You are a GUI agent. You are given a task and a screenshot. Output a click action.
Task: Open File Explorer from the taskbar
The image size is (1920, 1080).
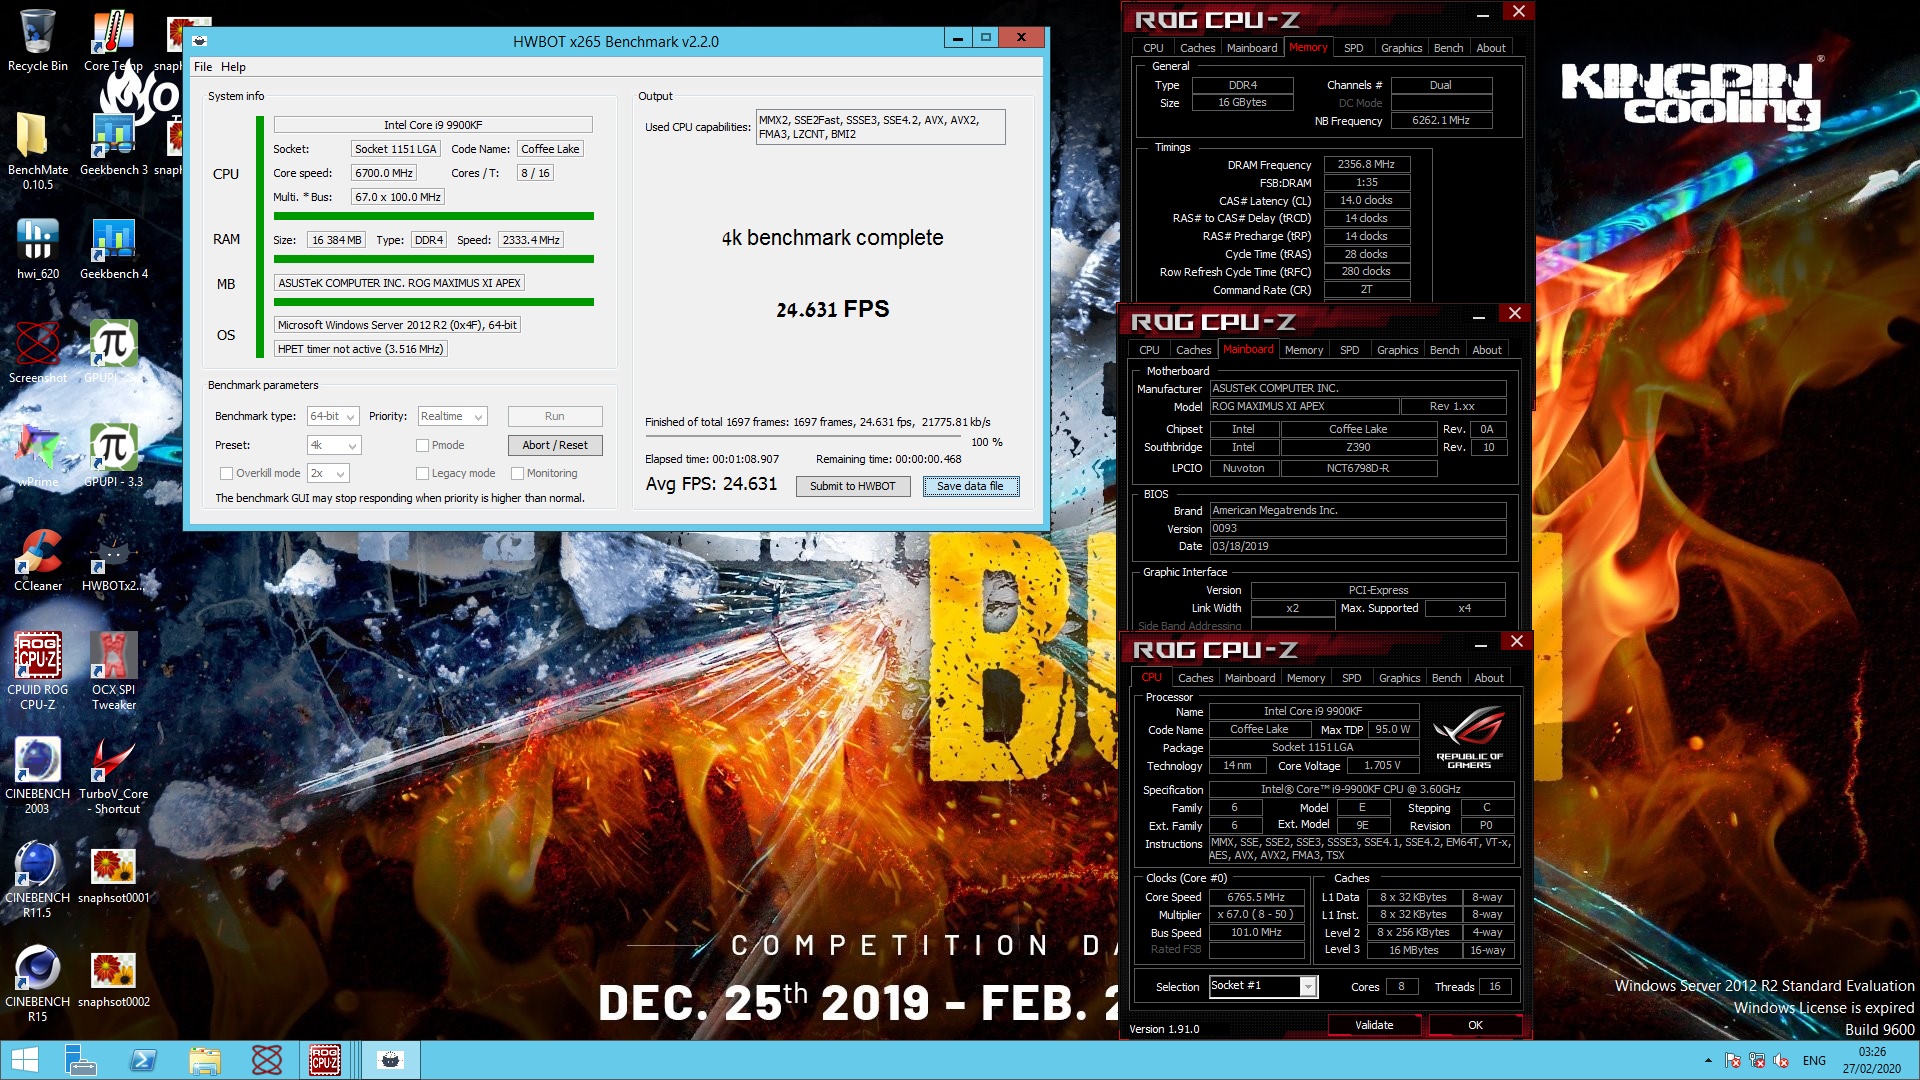204,1060
